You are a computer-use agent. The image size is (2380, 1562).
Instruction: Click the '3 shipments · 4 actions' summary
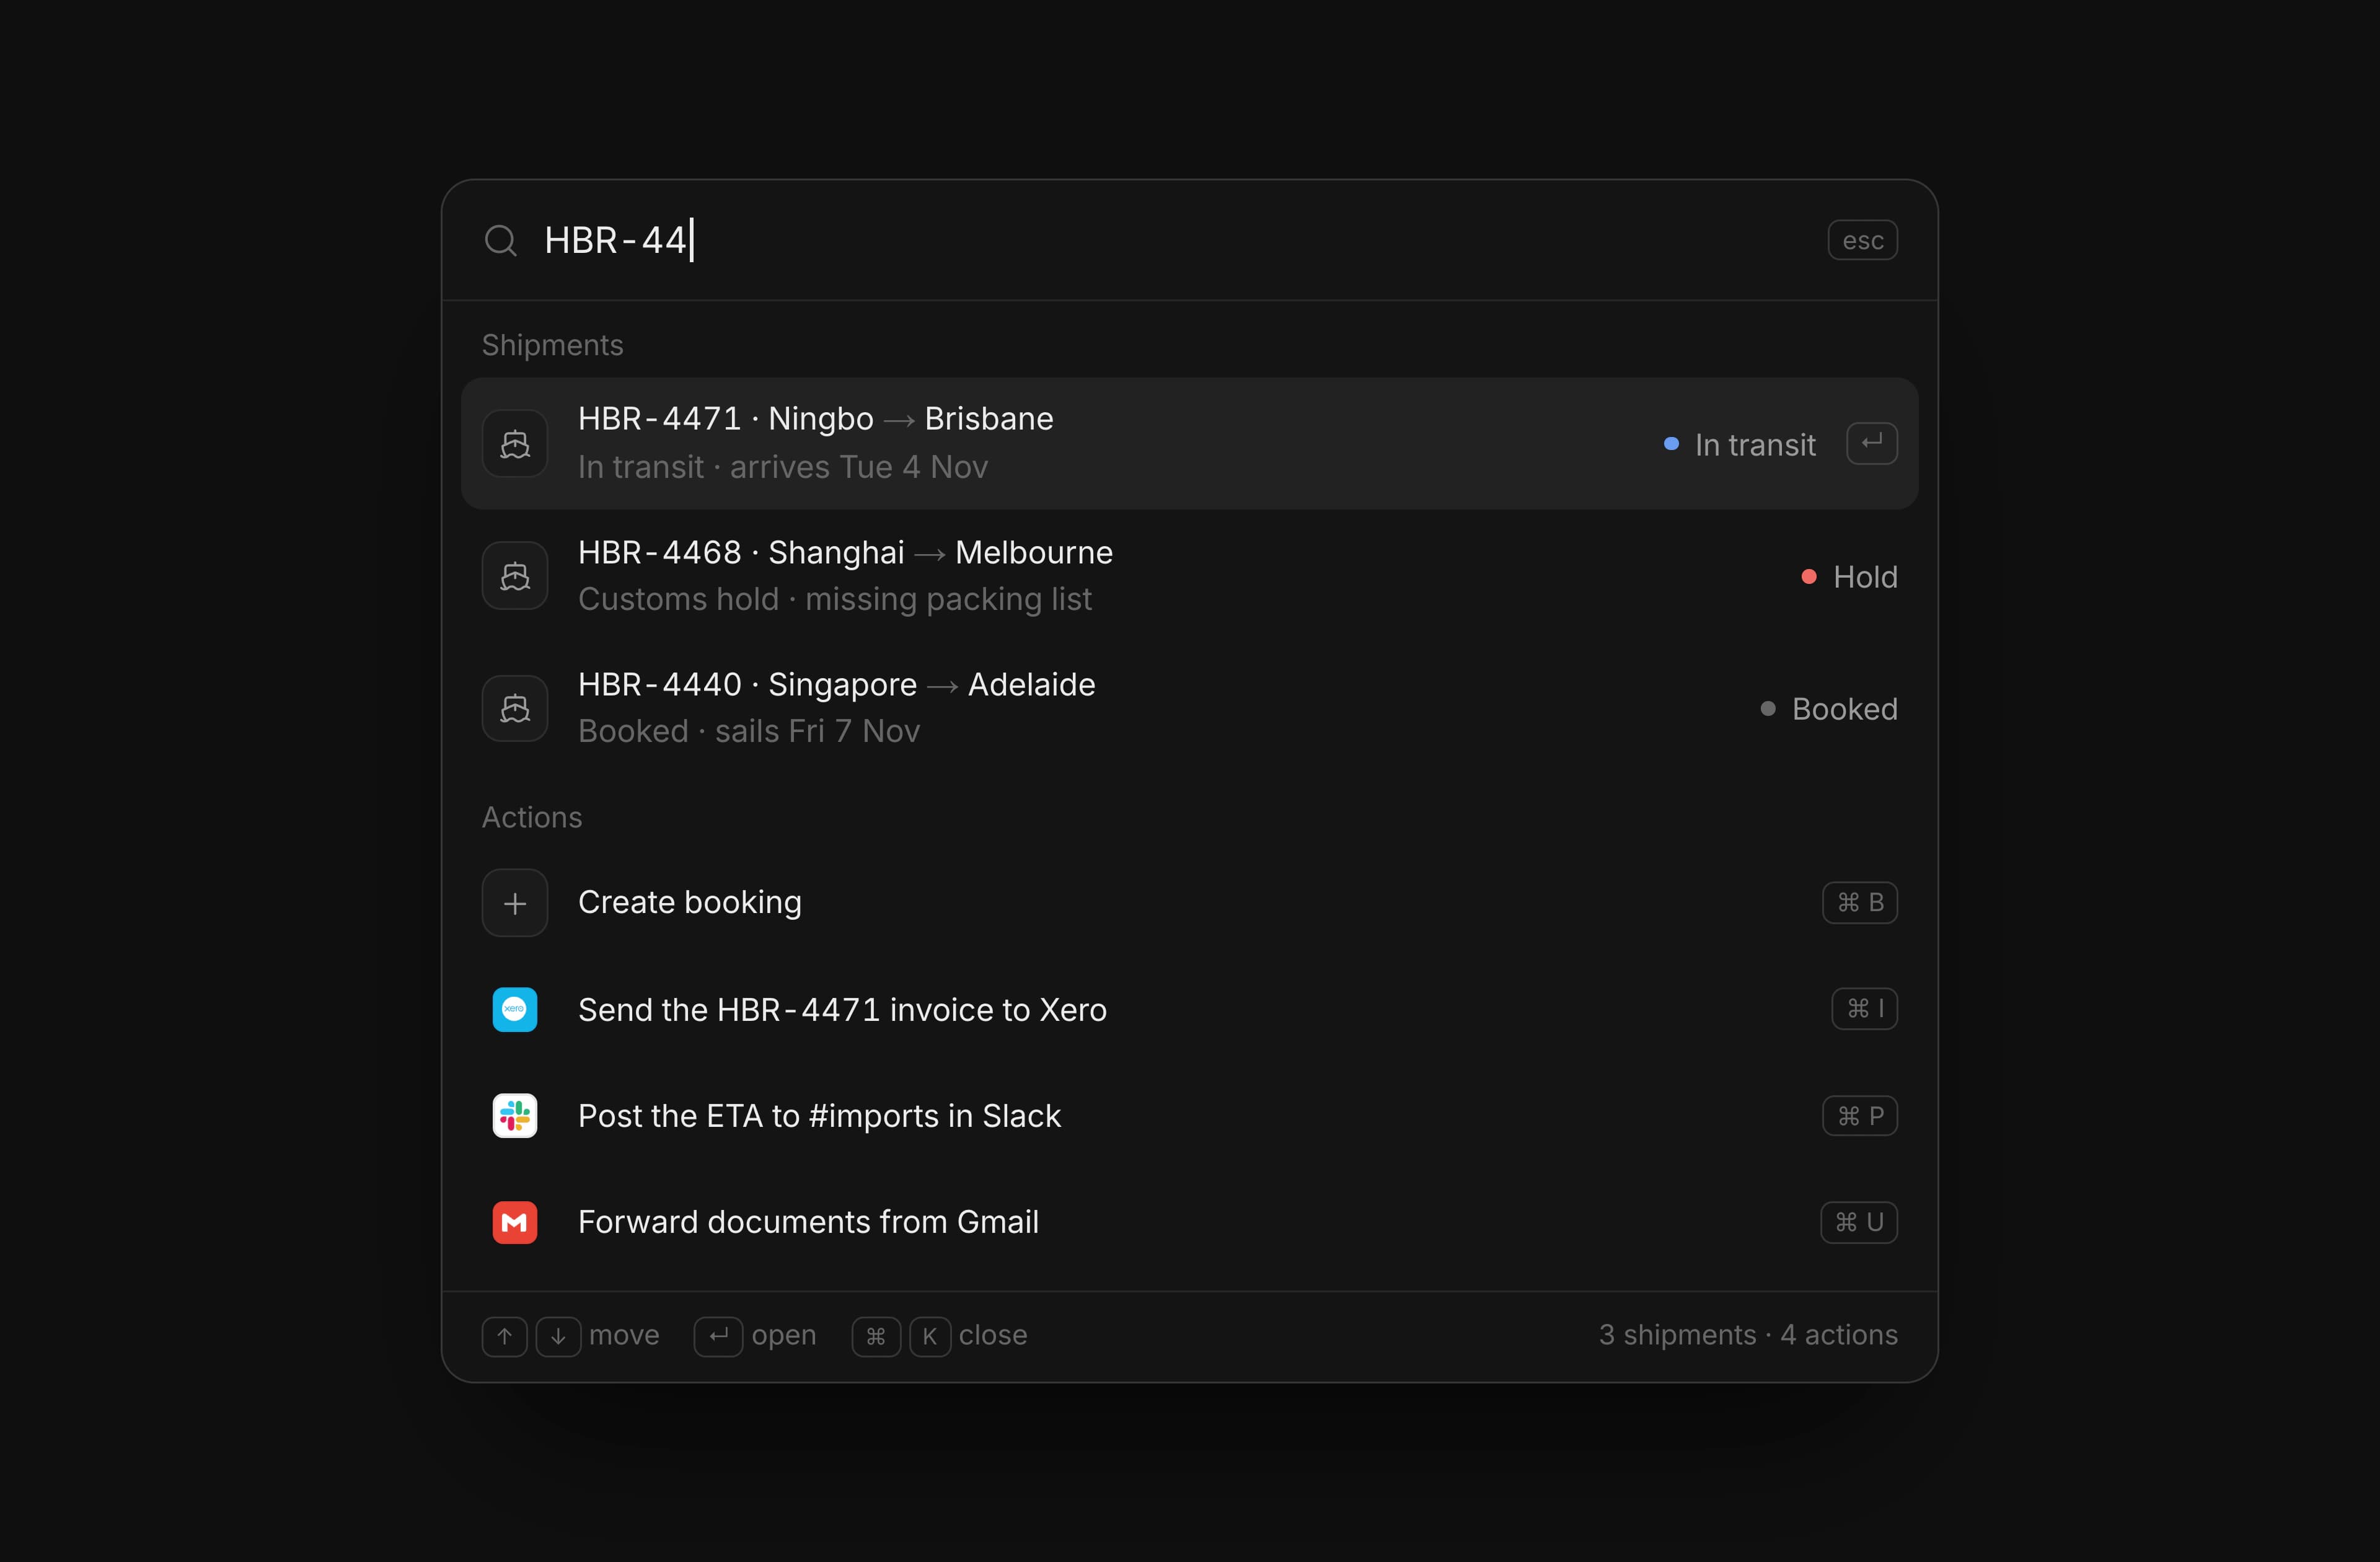click(x=1748, y=1335)
